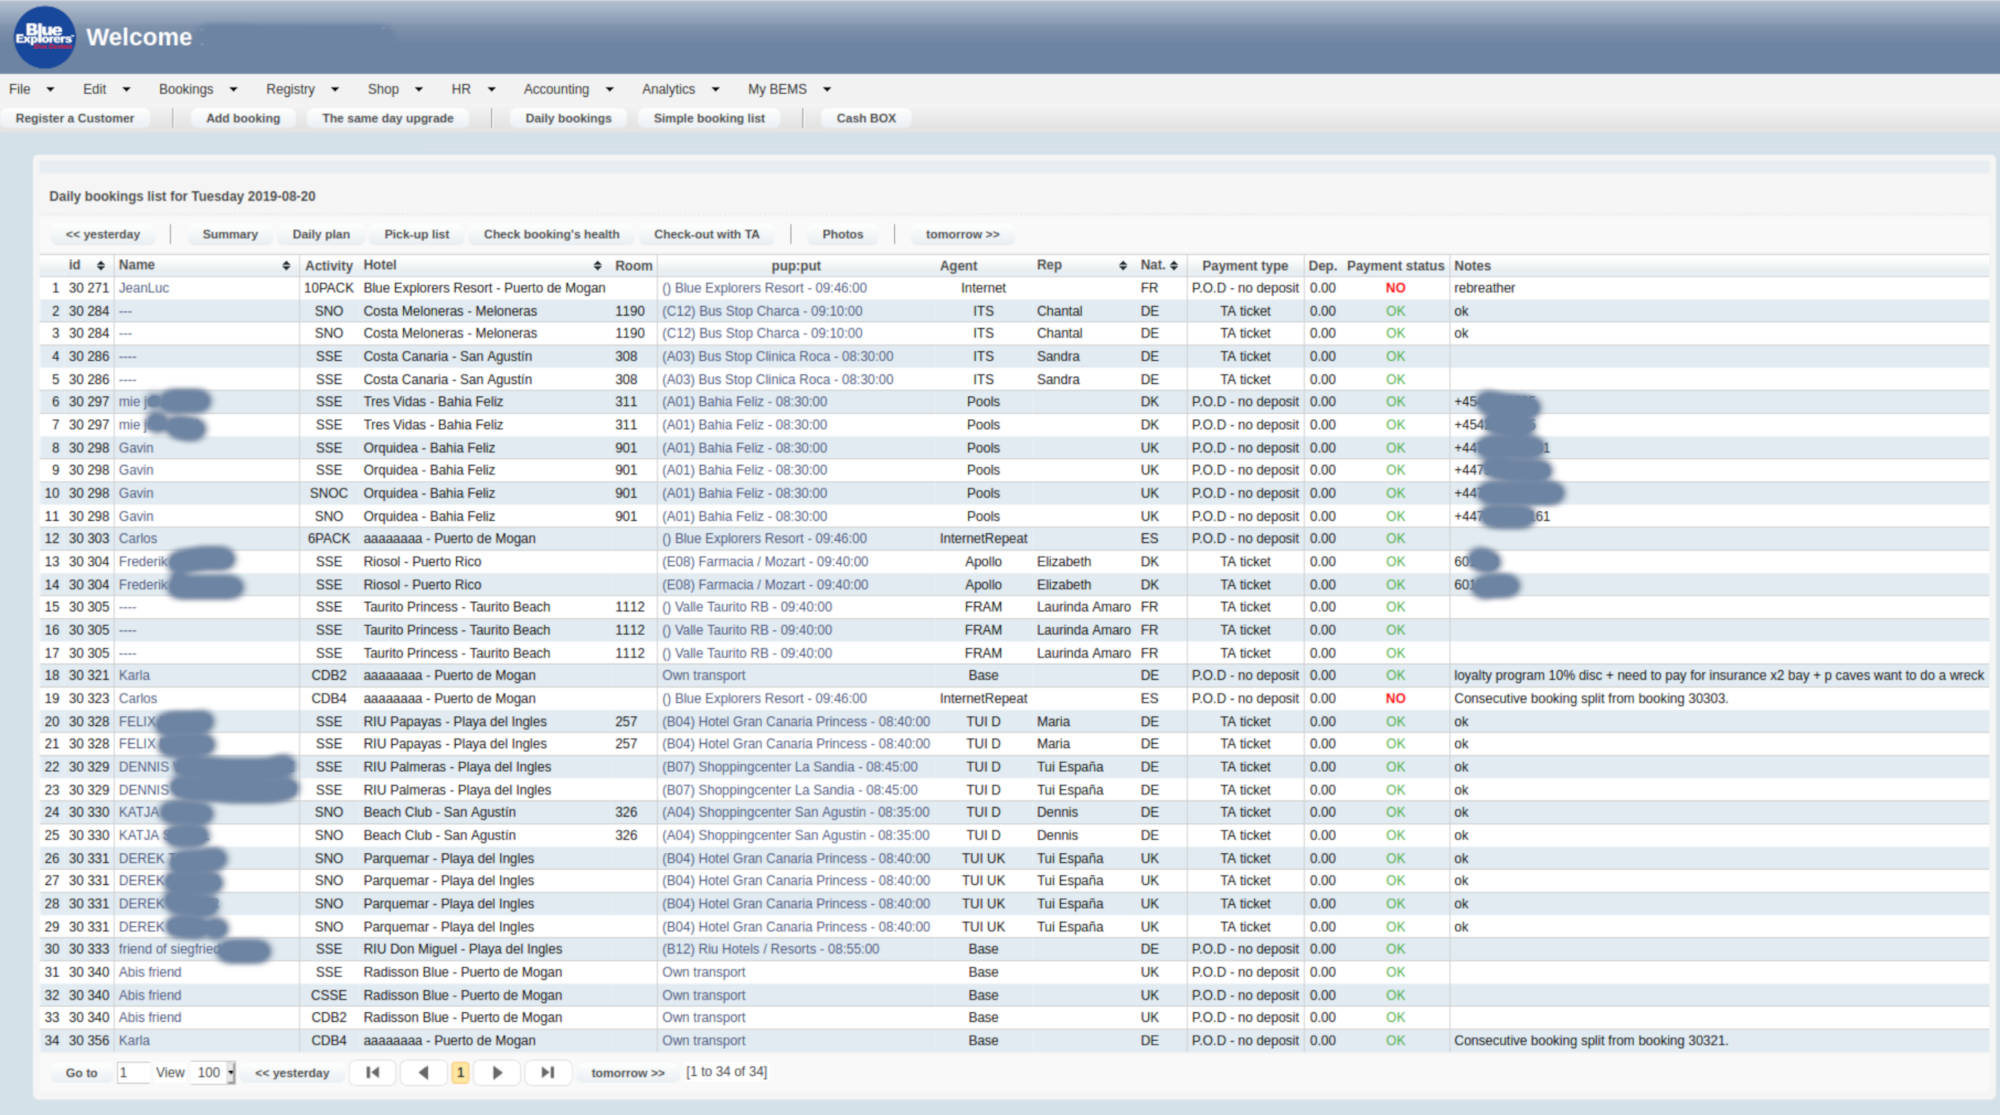Click Check-out with TA
The height and width of the screenshot is (1115, 2000).
click(707, 234)
